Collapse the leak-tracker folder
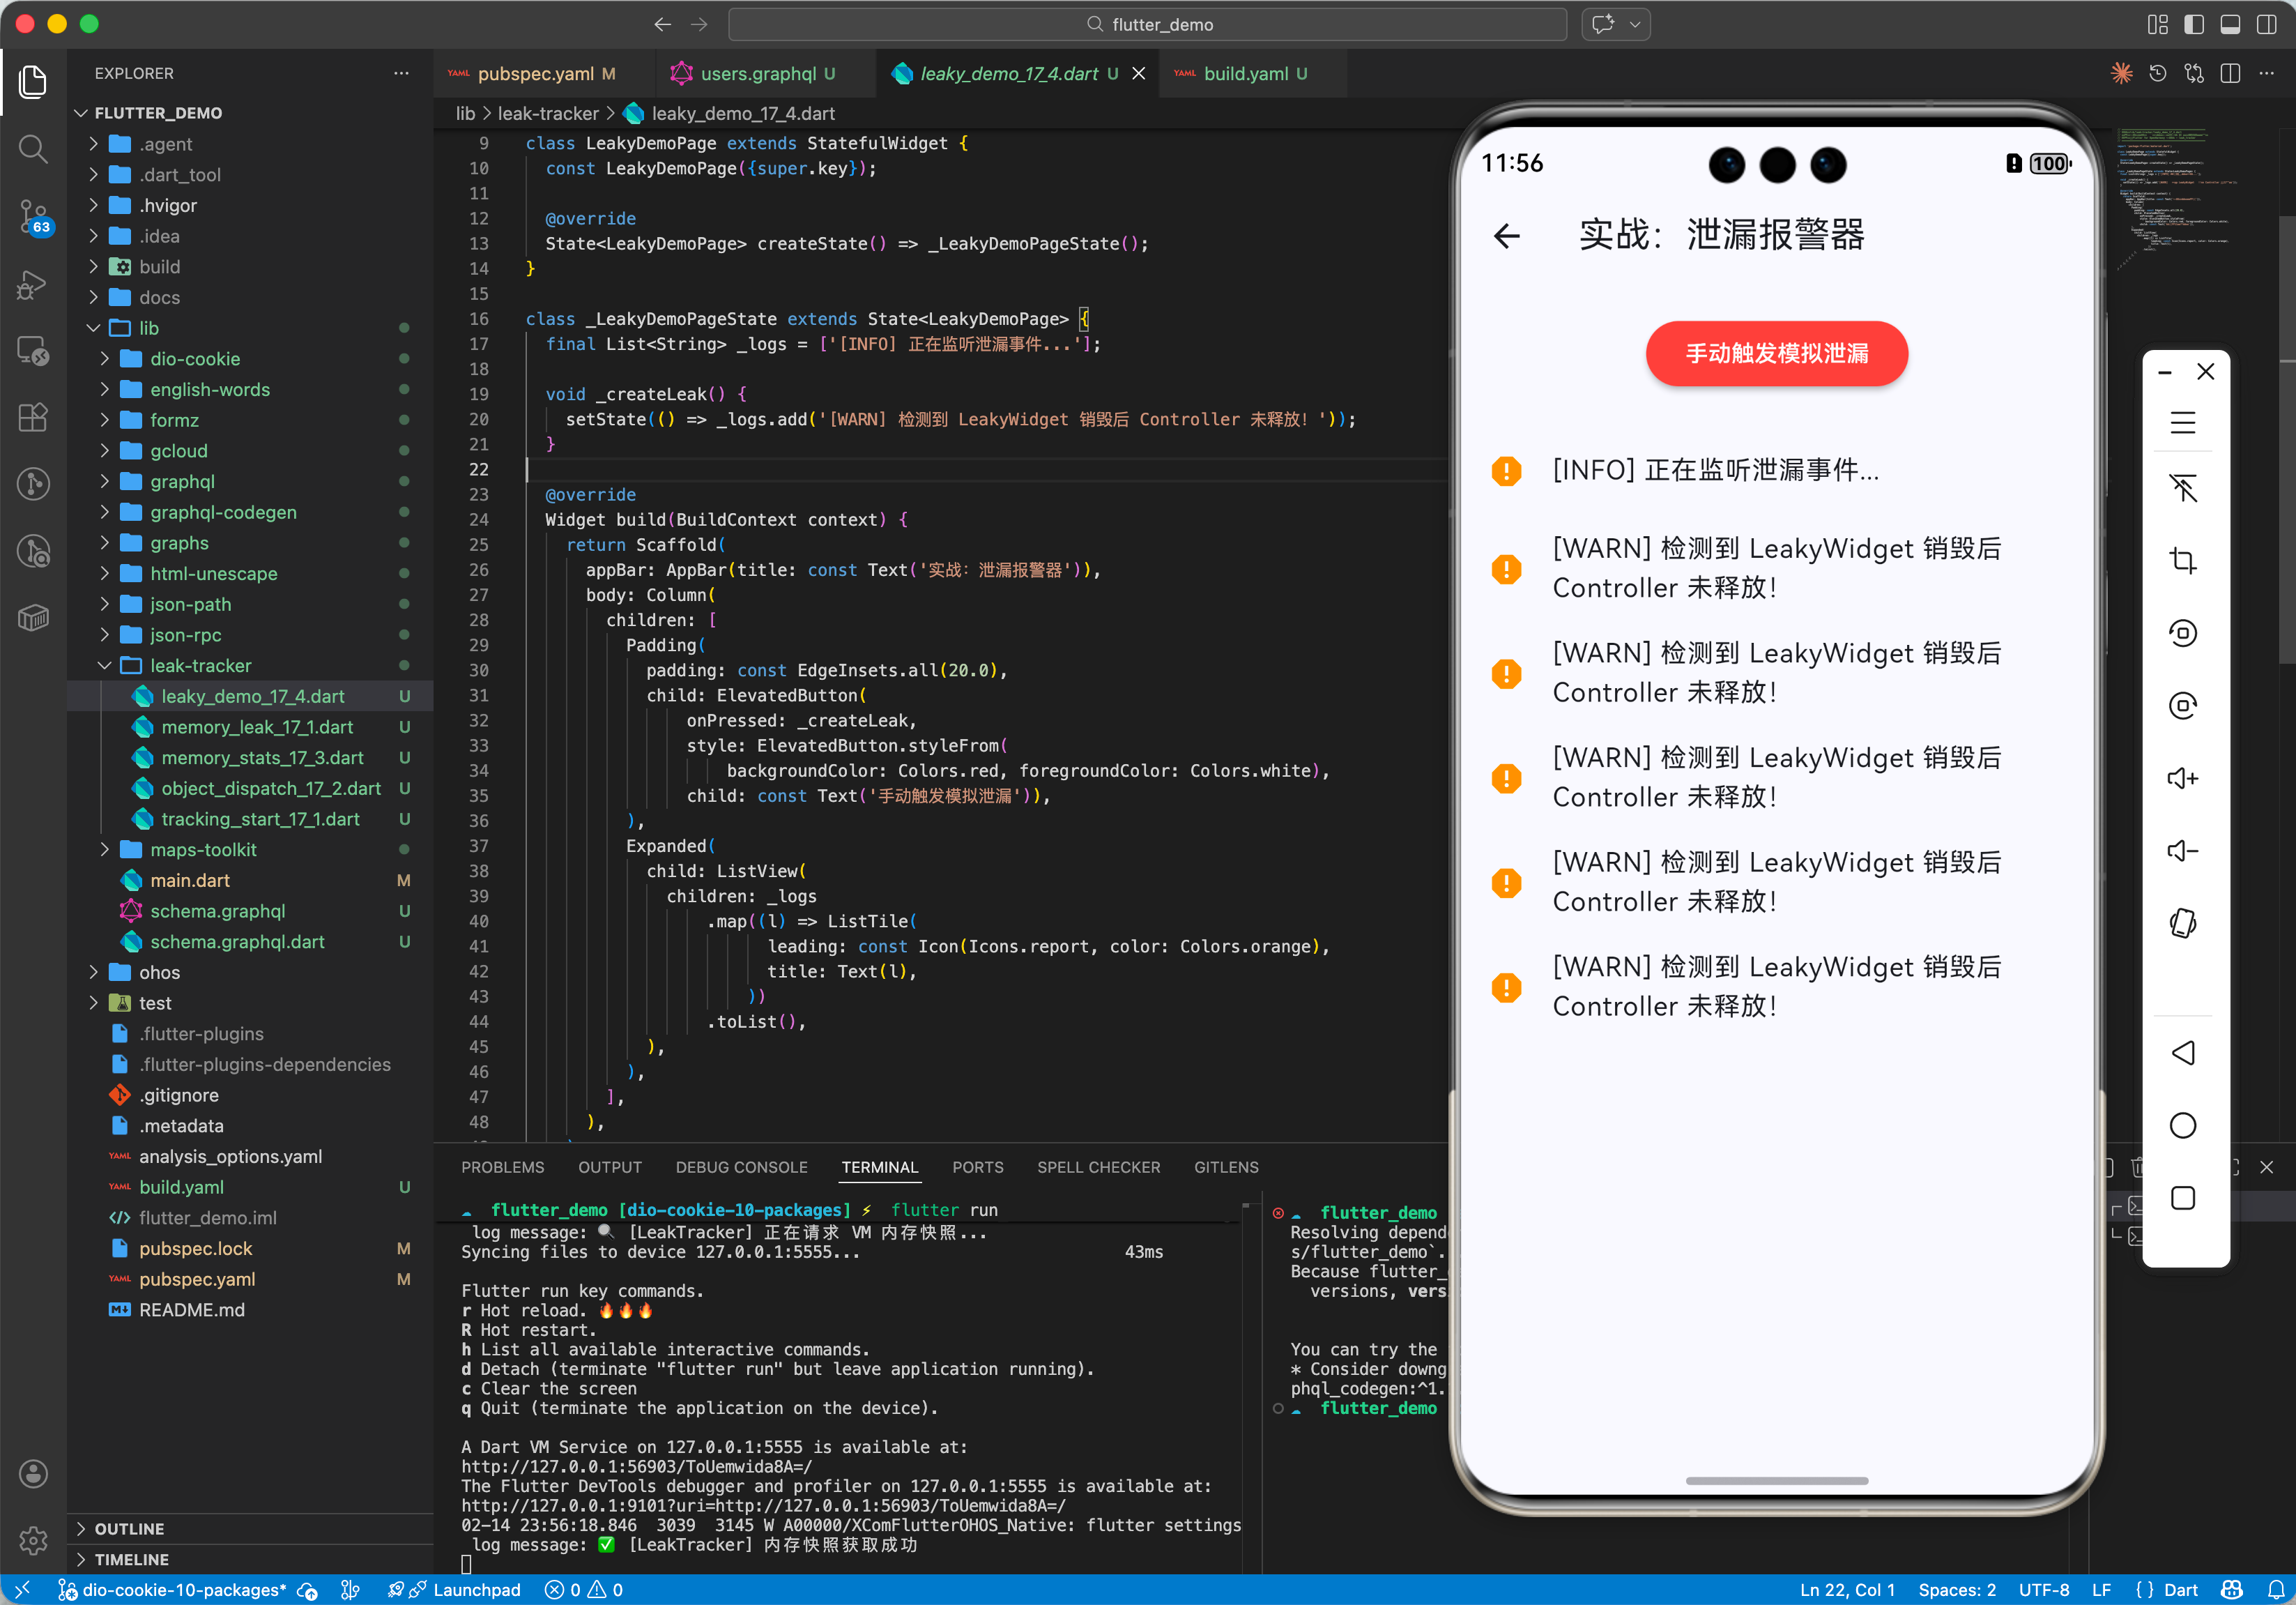The height and width of the screenshot is (1605, 2296). tap(200, 666)
